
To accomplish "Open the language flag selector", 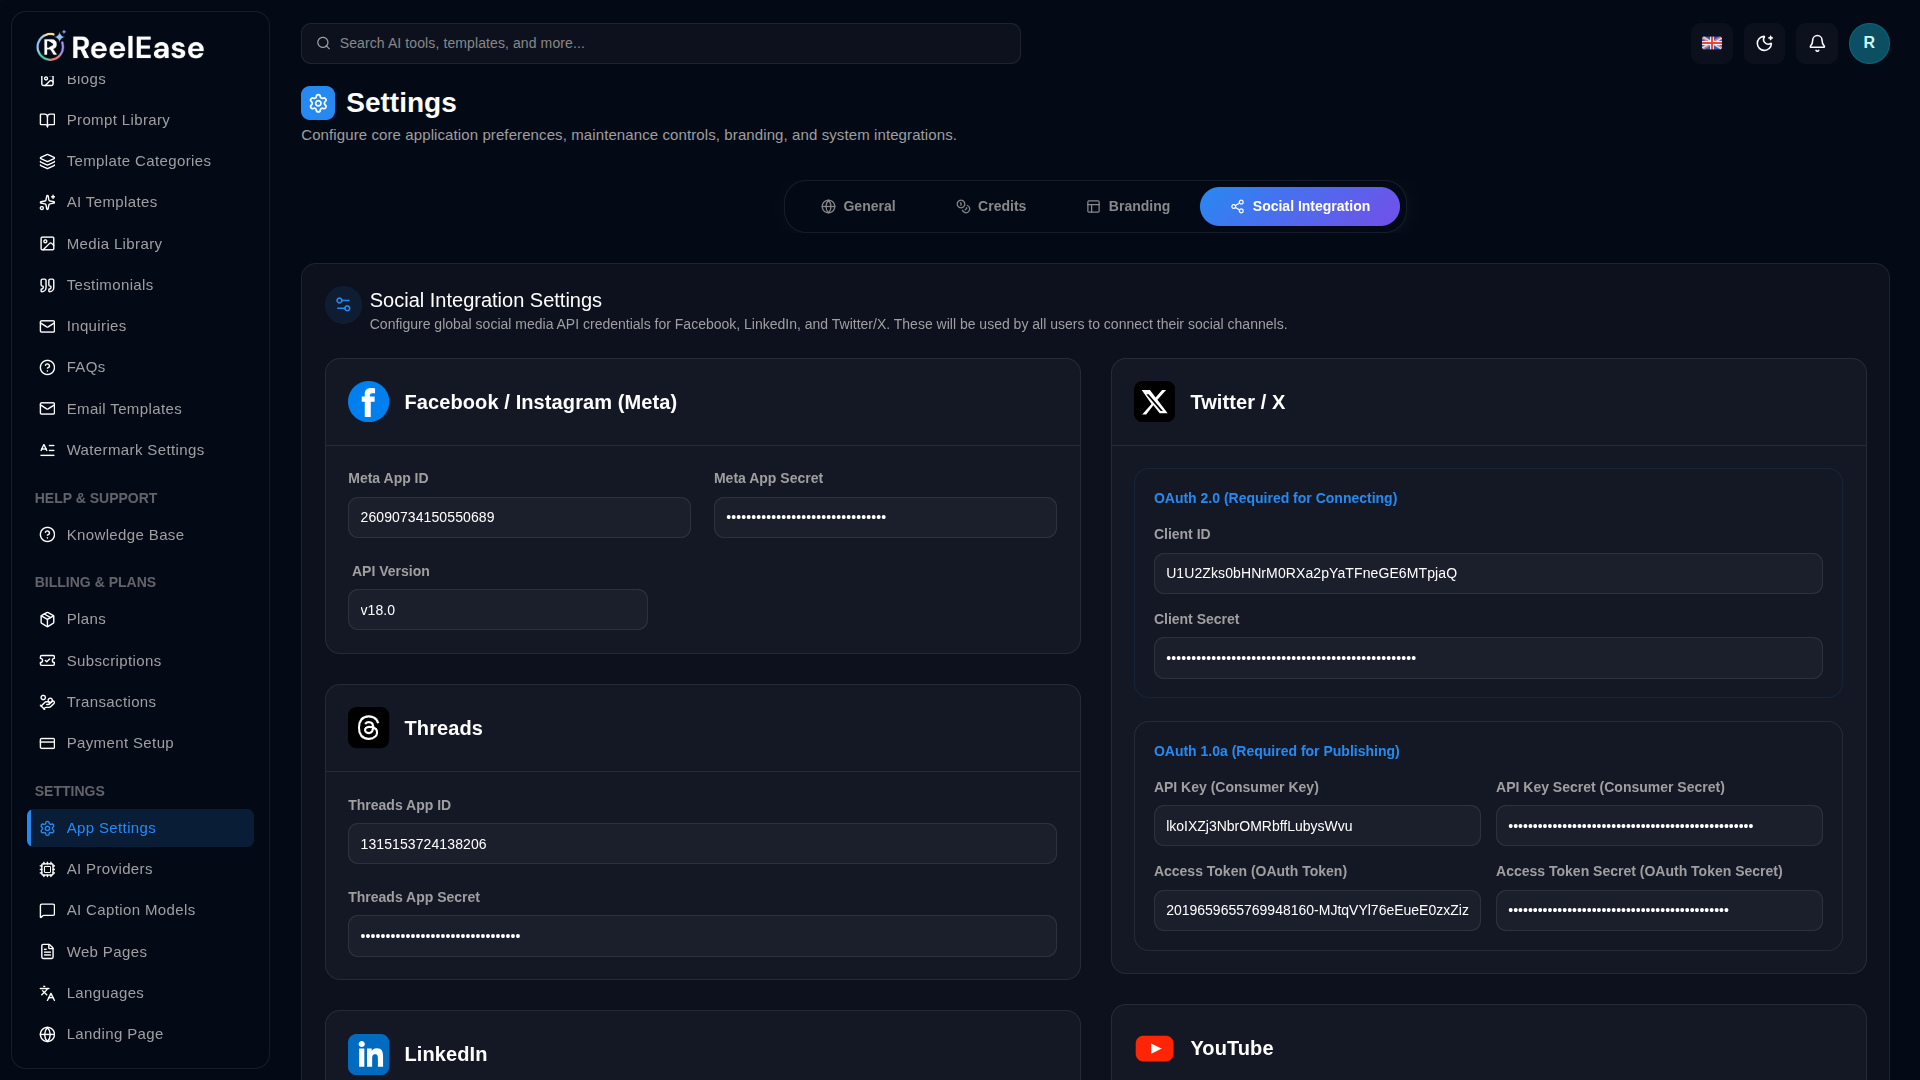I will 1712,43.
